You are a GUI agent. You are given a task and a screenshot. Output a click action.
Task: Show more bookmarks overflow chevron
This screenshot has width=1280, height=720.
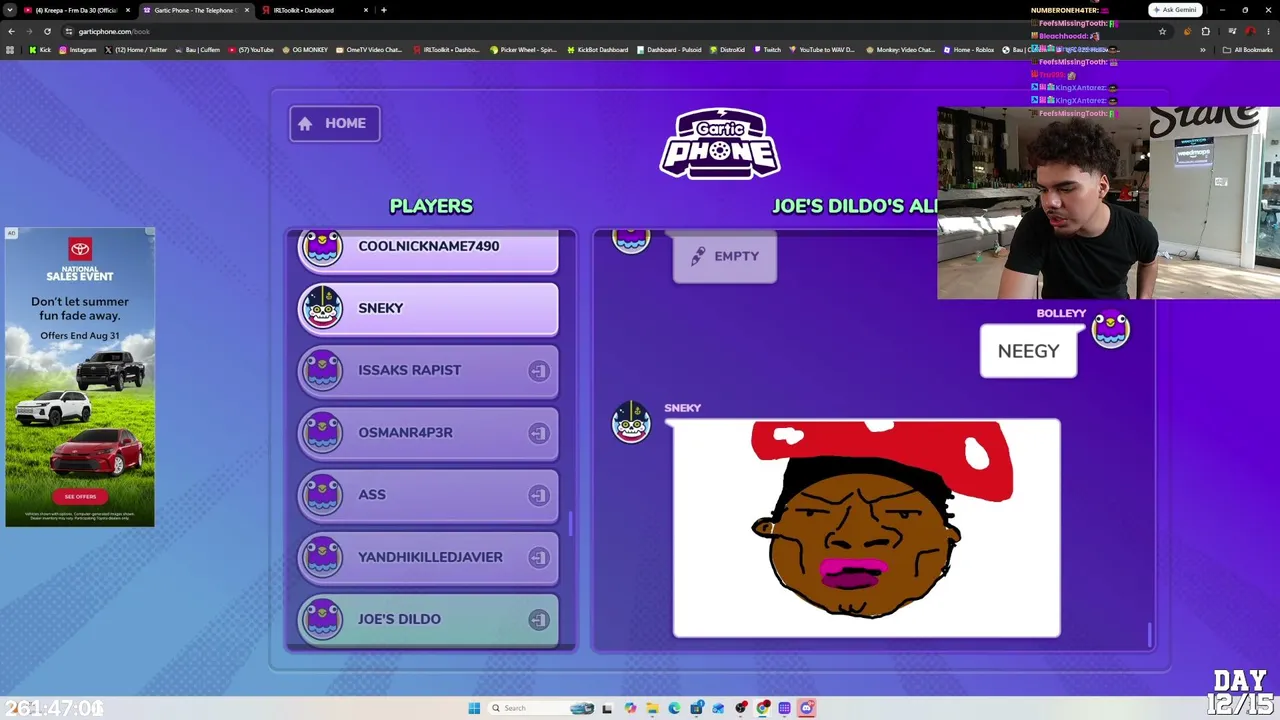point(1203,50)
